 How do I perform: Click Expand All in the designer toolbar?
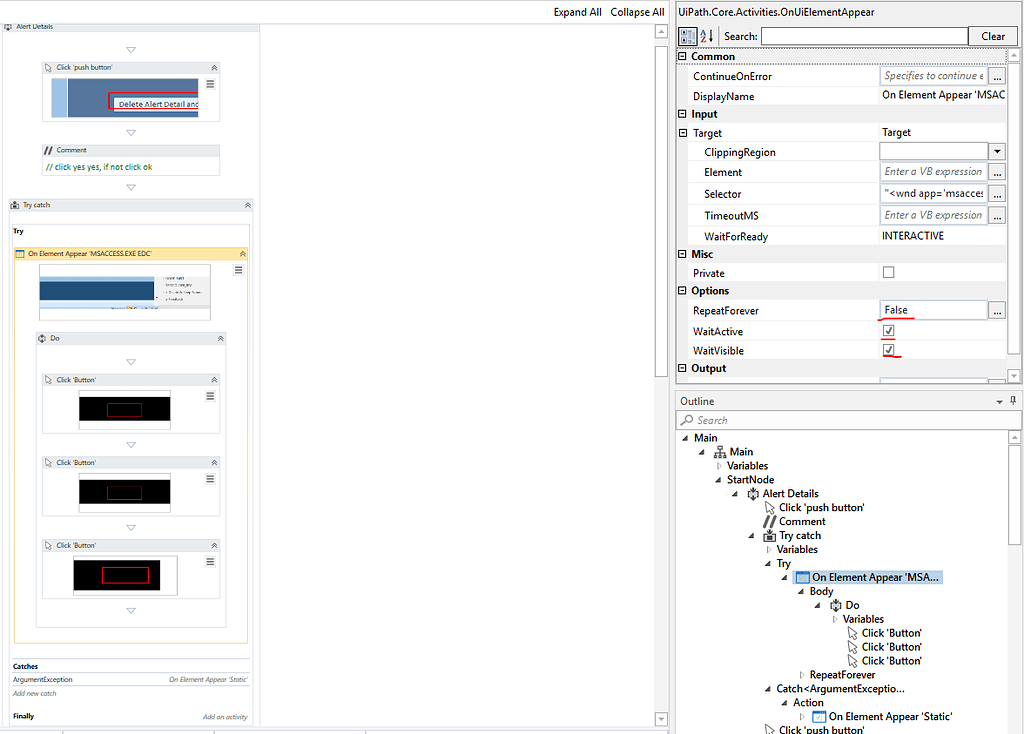pyautogui.click(x=577, y=12)
